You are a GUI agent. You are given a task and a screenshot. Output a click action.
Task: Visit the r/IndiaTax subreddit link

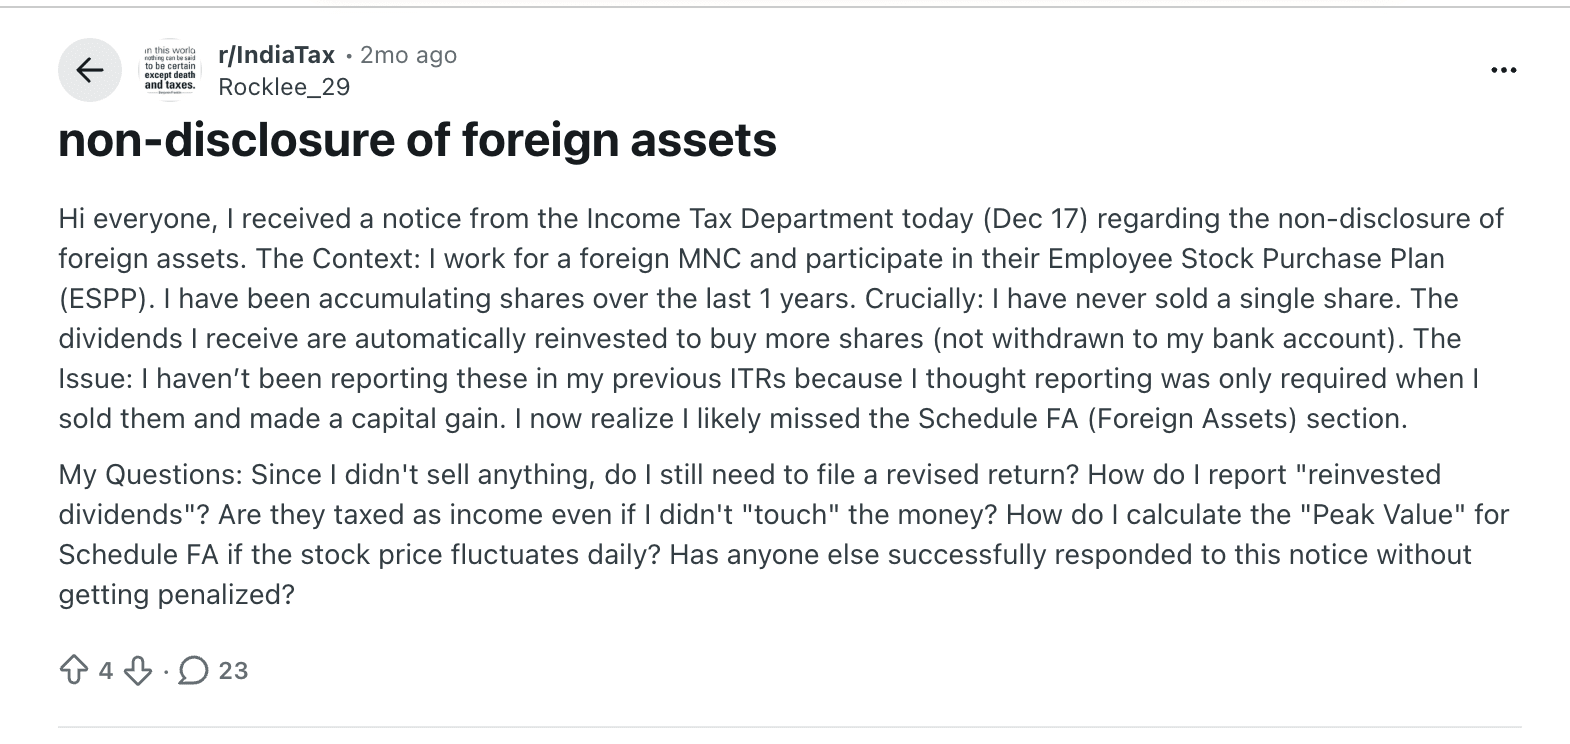click(276, 55)
